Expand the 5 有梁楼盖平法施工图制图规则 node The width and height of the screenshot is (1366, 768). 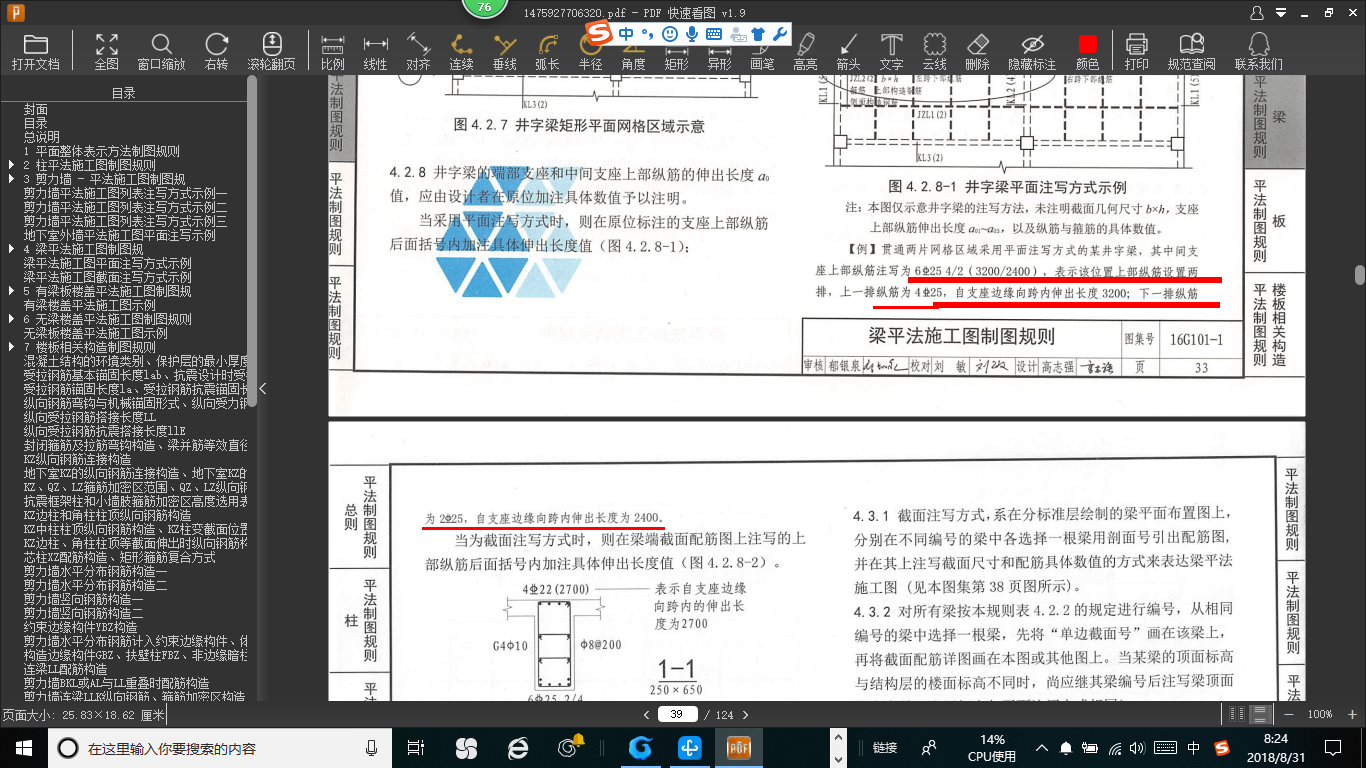(11, 291)
